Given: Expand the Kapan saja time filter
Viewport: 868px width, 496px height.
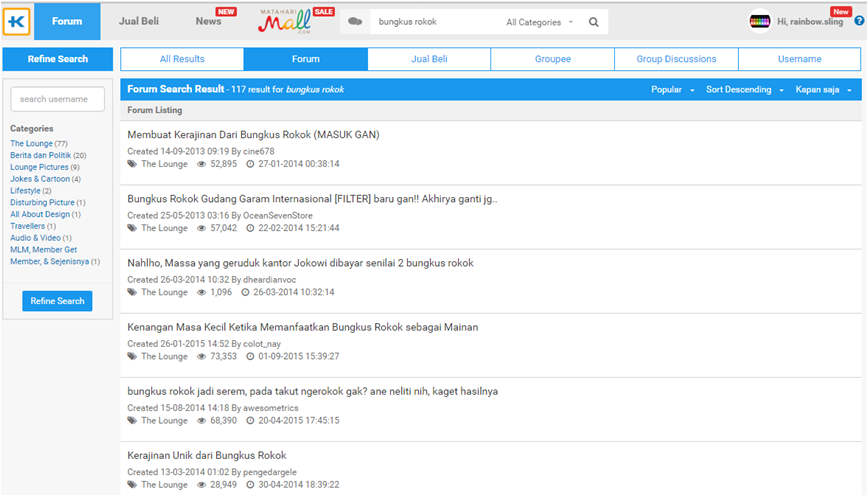Looking at the screenshot, I should point(823,90).
